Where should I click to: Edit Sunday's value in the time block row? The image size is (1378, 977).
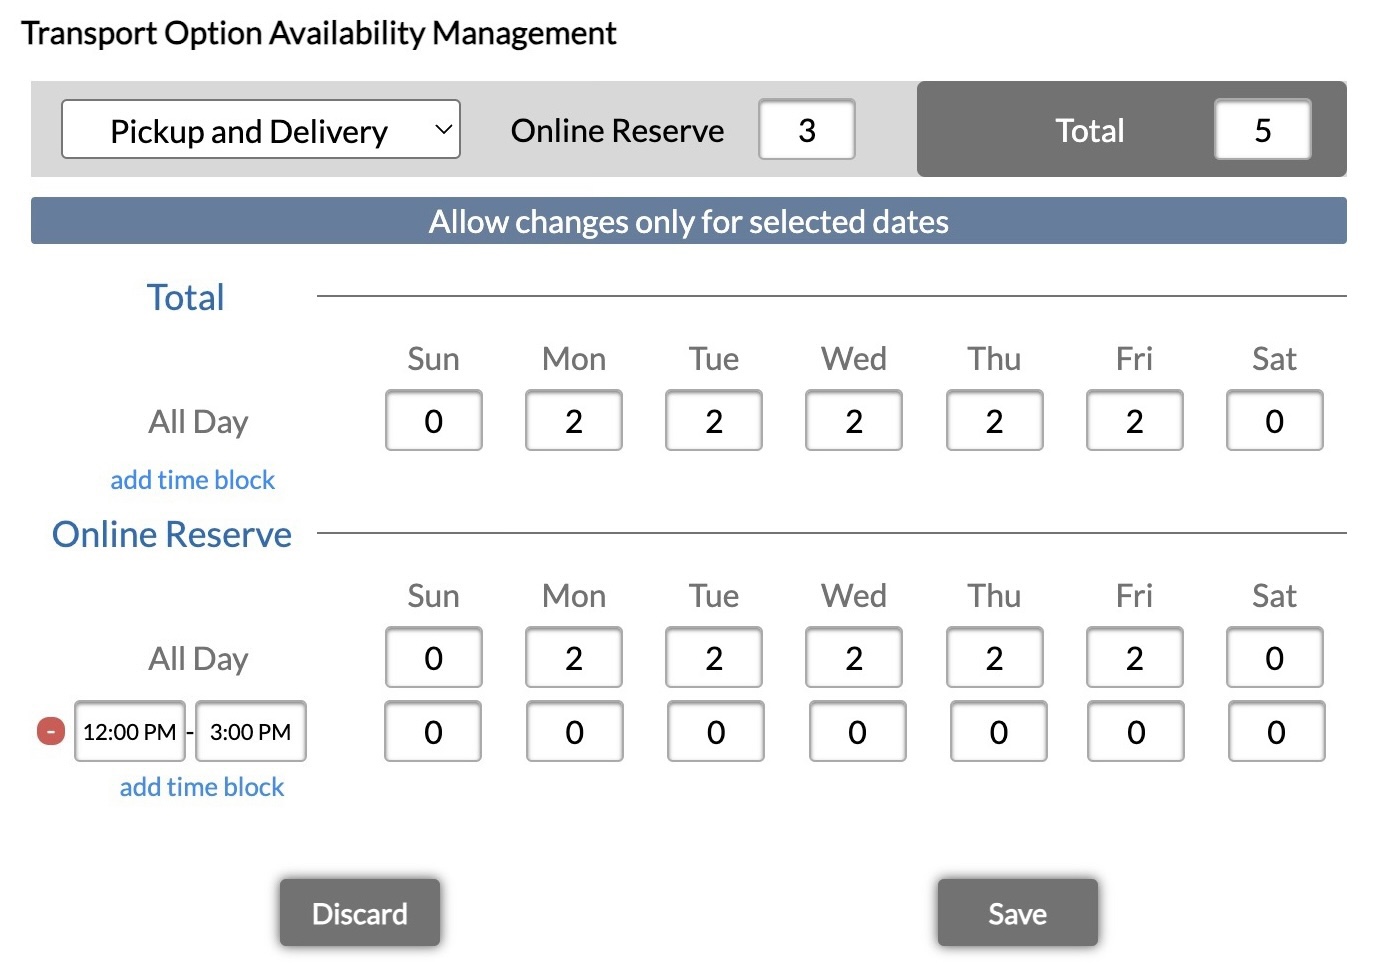pos(433,731)
